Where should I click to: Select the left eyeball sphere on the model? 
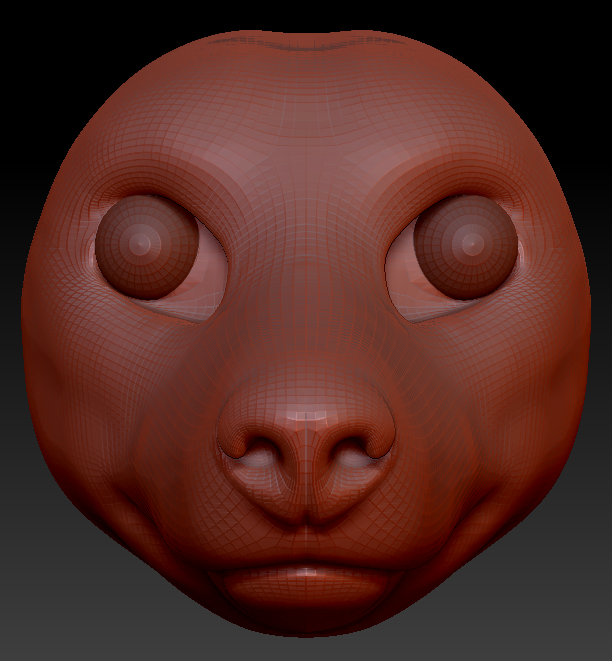[x=147, y=247]
